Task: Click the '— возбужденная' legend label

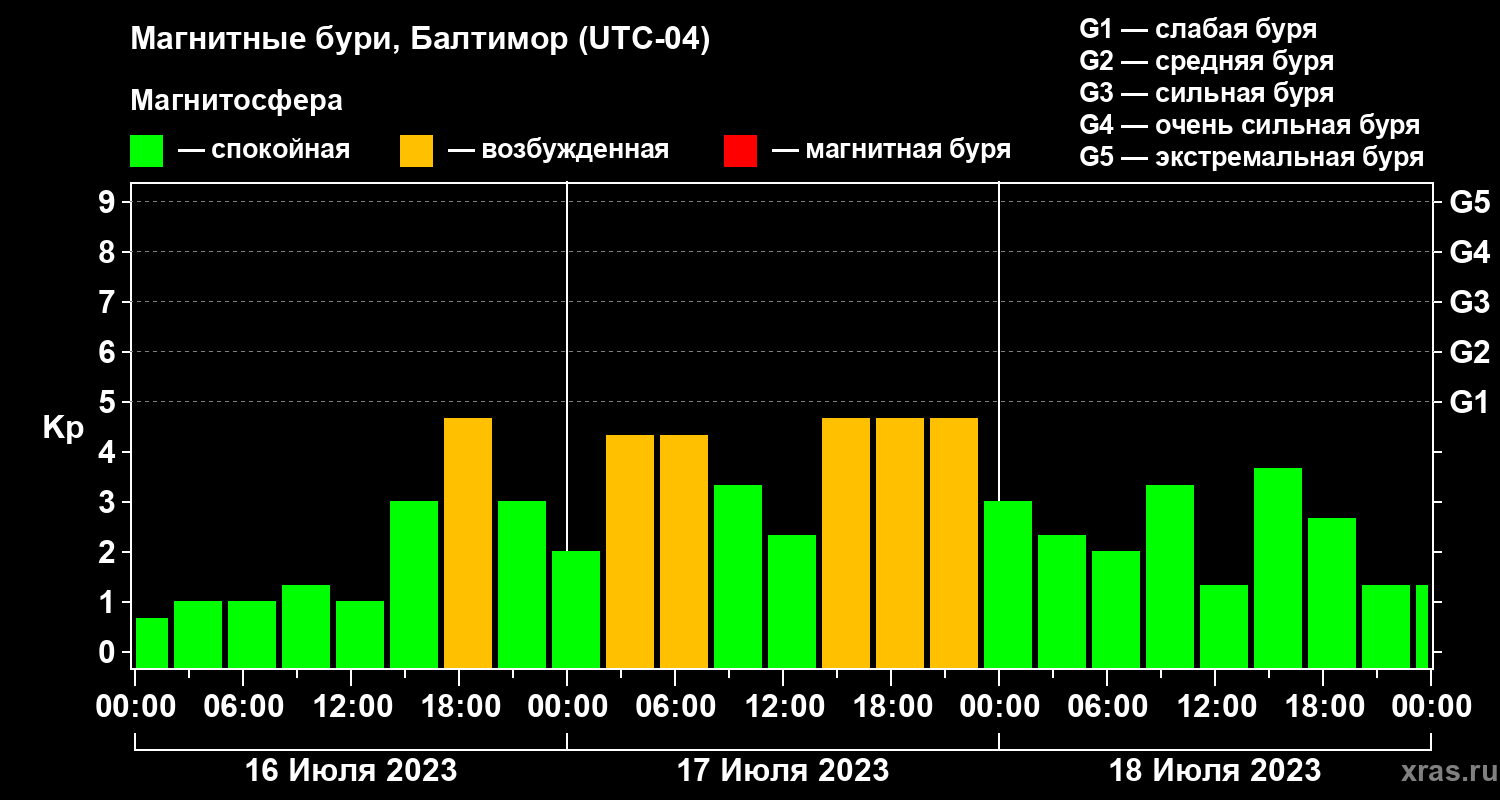Action: point(558,150)
